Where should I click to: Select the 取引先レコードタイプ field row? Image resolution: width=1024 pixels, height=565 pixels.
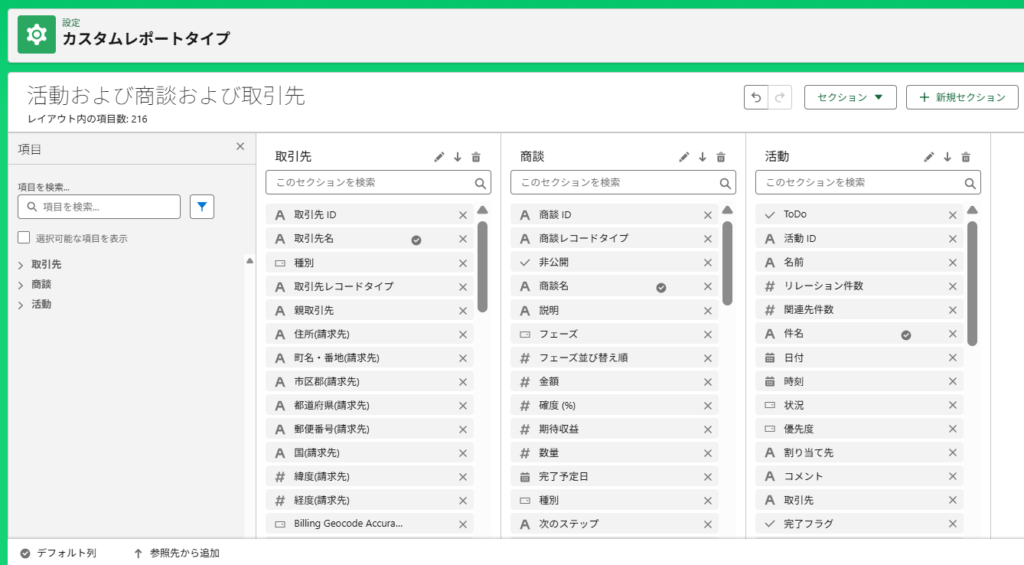click(370, 286)
